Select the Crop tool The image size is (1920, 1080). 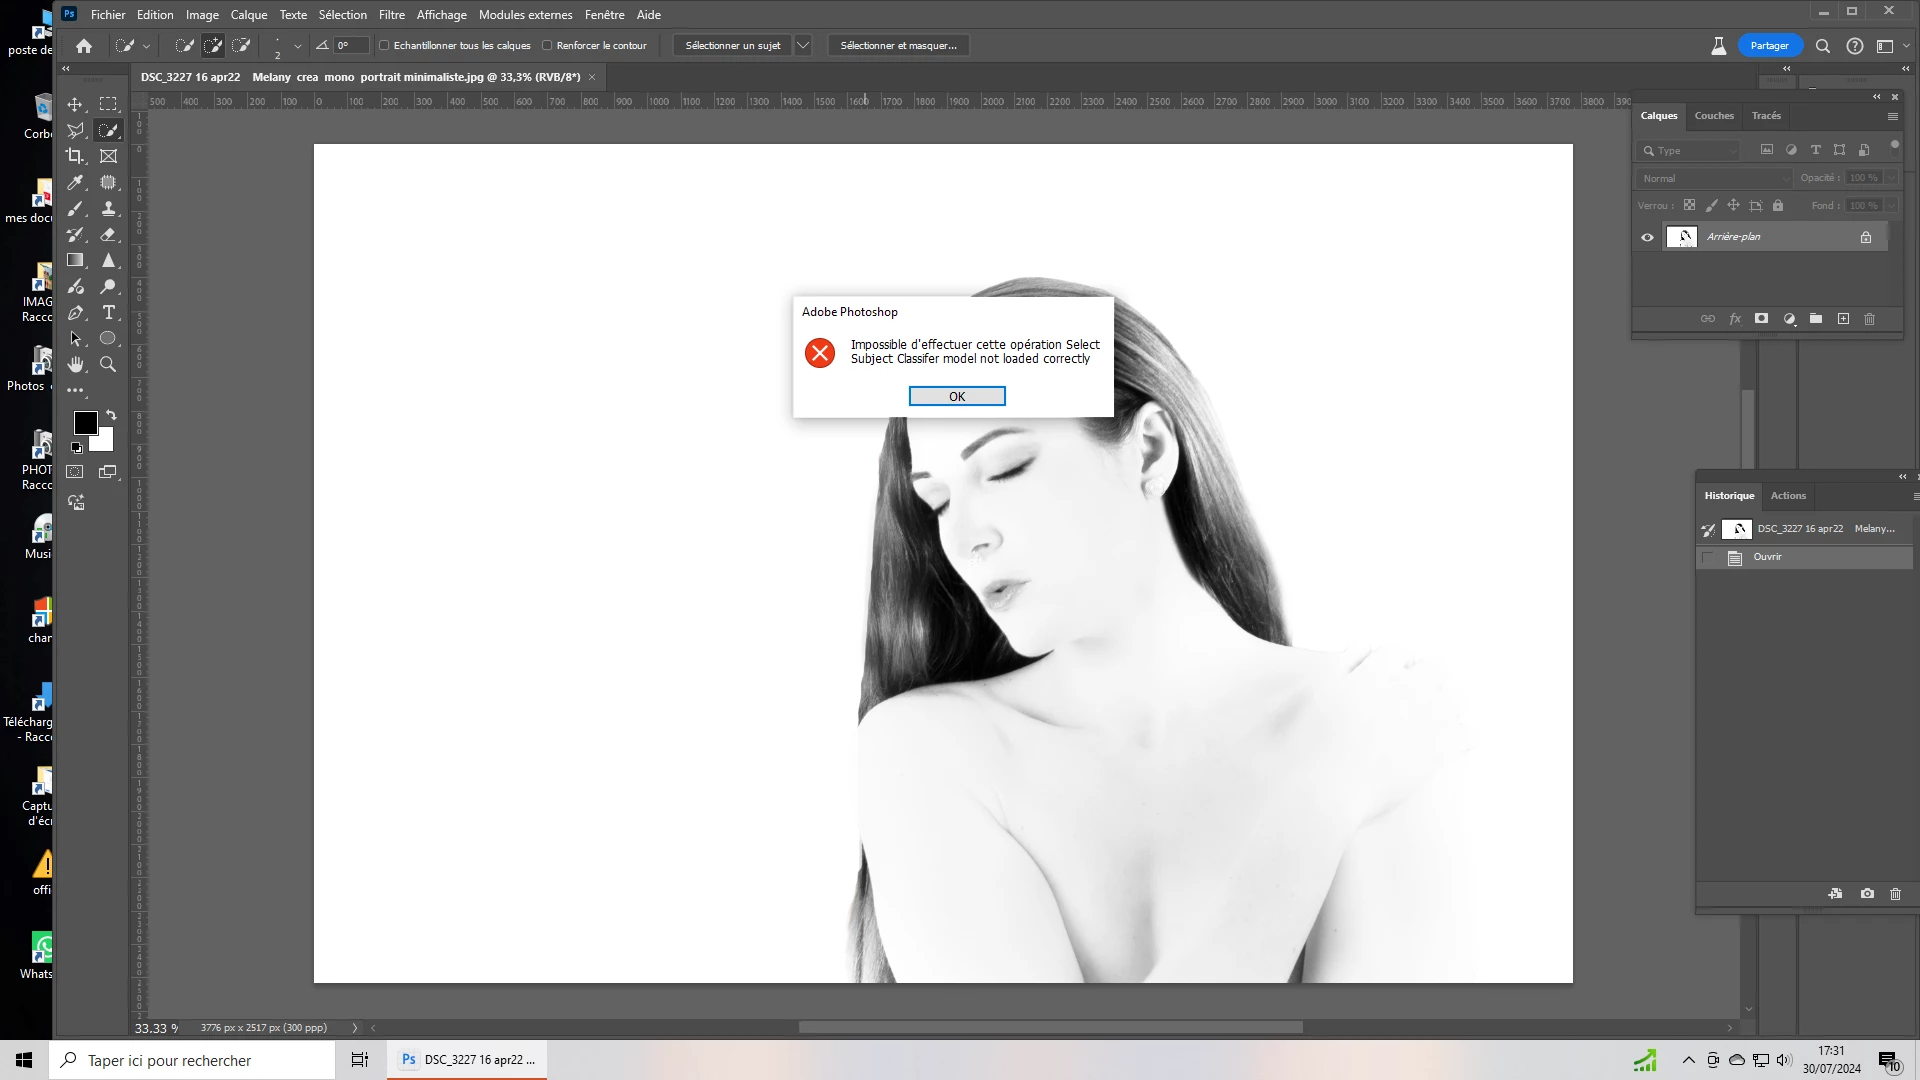click(75, 156)
